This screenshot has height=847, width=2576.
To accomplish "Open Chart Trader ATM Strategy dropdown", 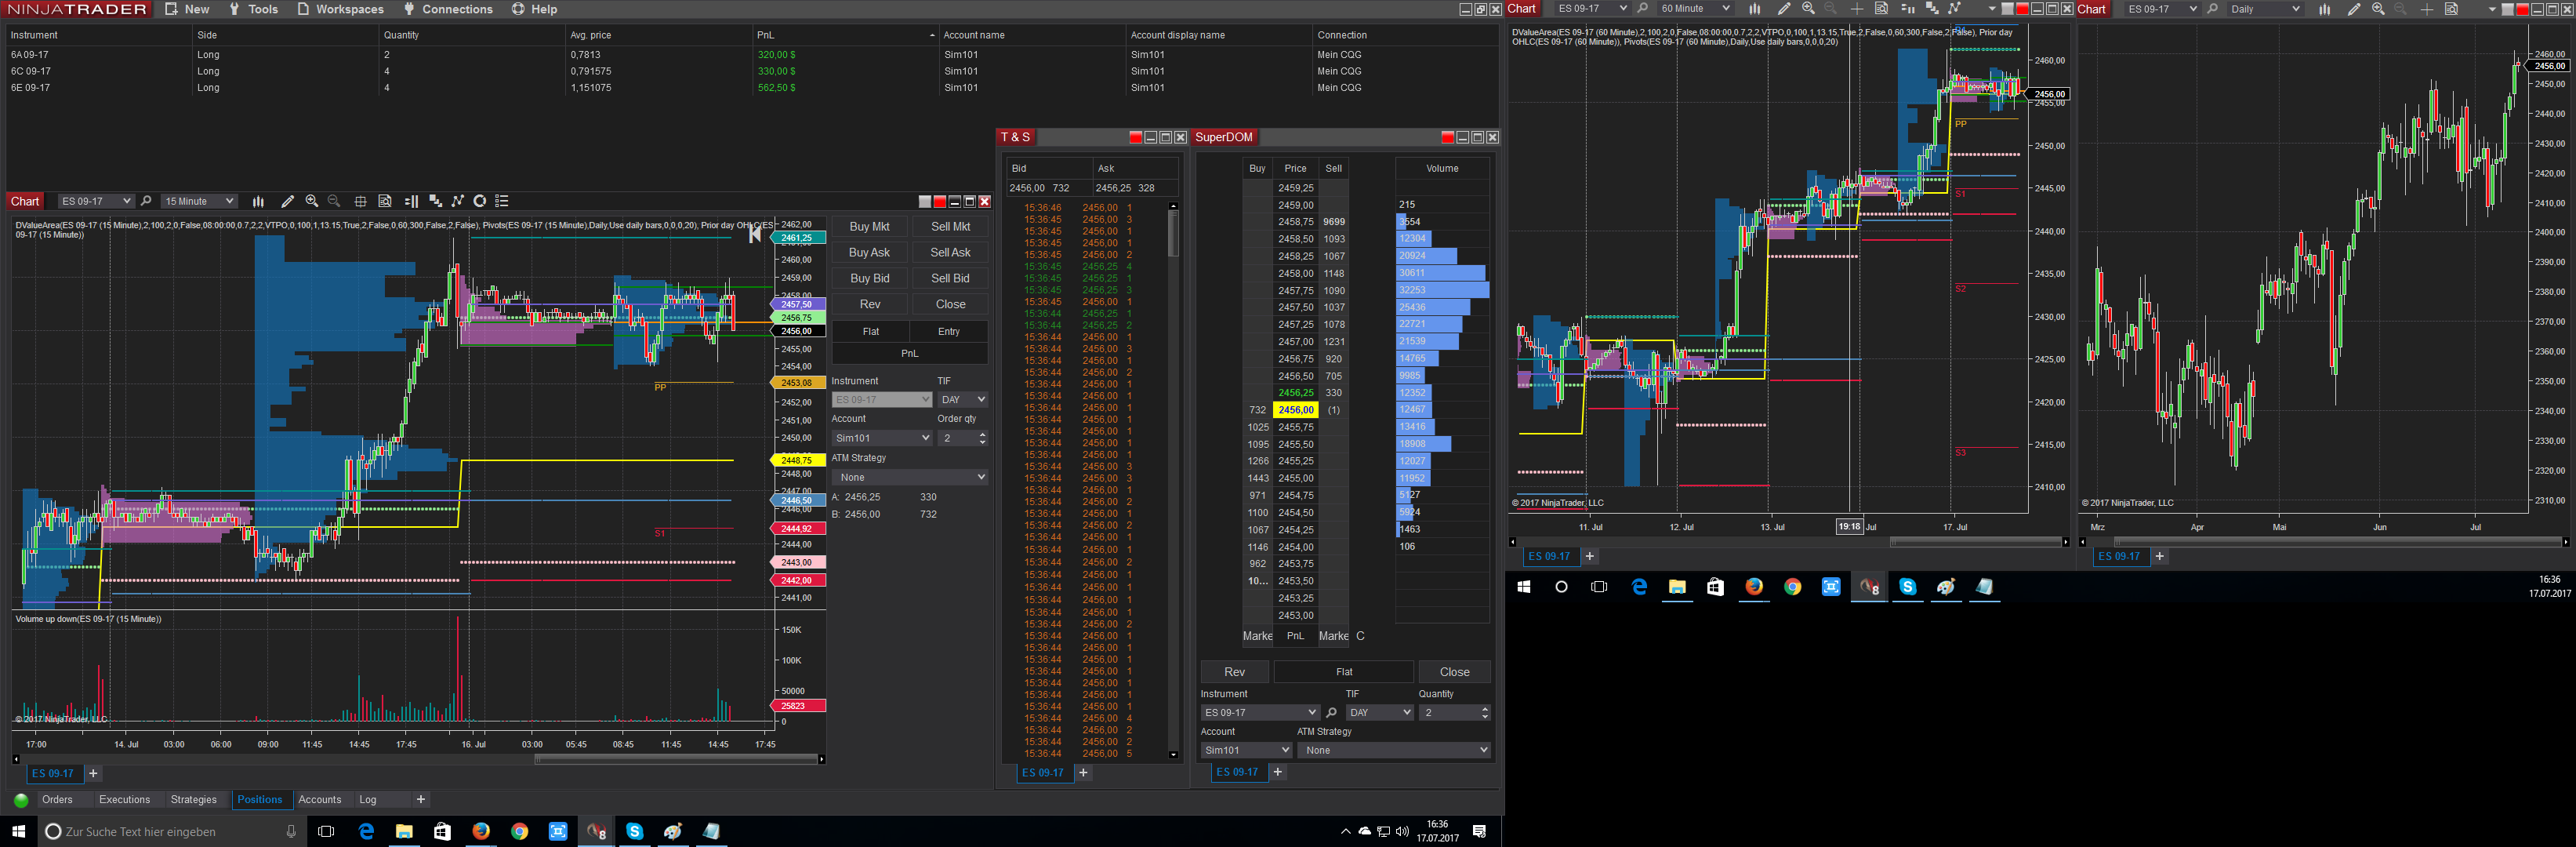I will (910, 478).
